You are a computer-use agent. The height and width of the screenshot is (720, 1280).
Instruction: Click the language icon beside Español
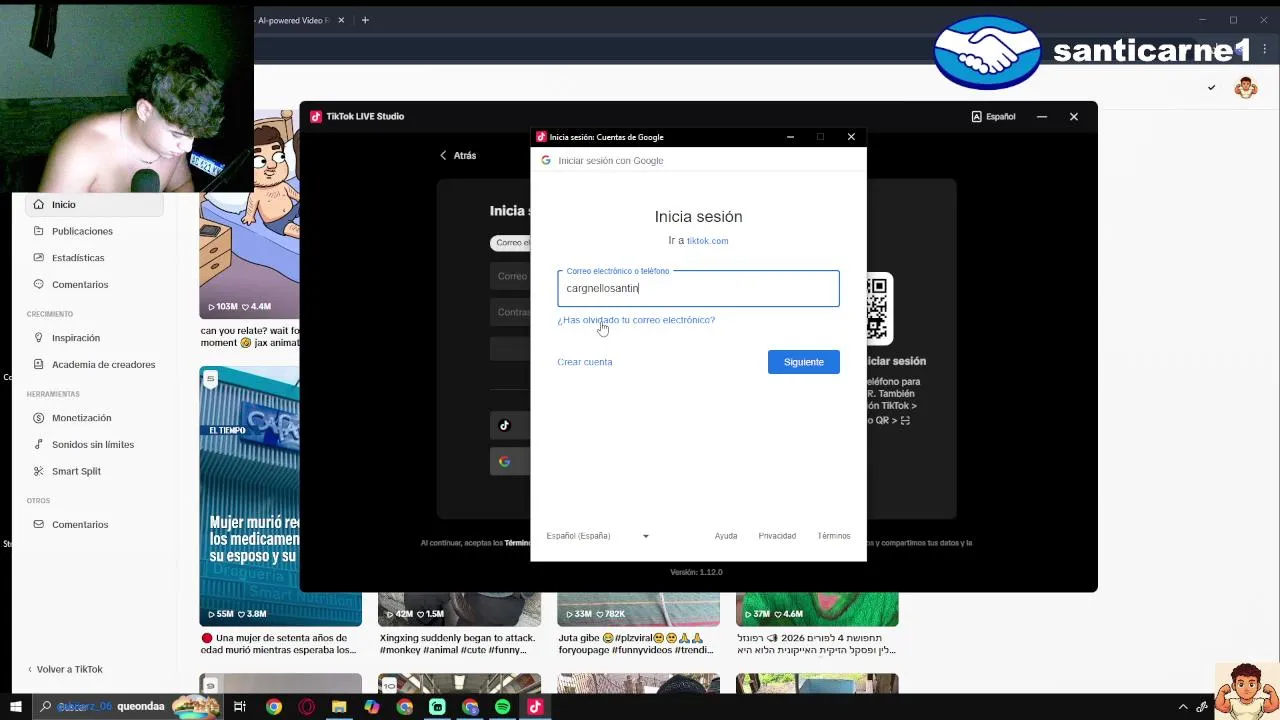point(976,117)
